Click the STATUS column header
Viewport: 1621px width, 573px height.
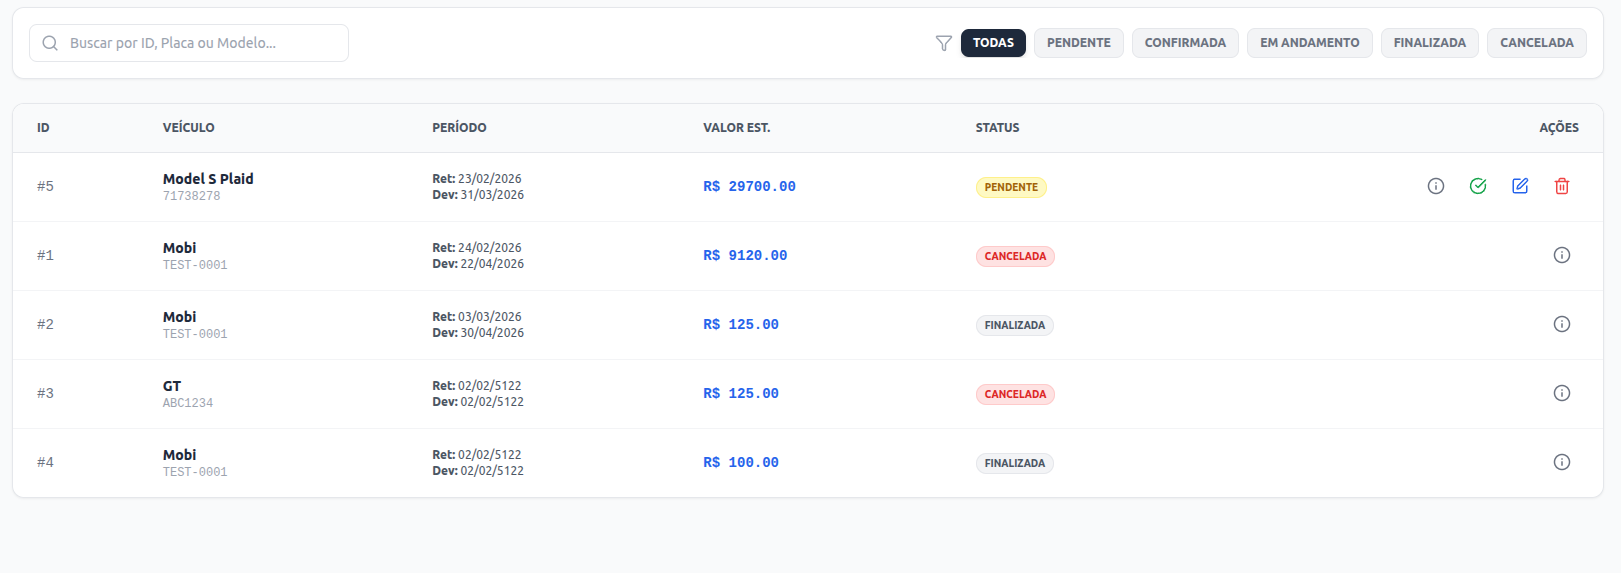998,128
